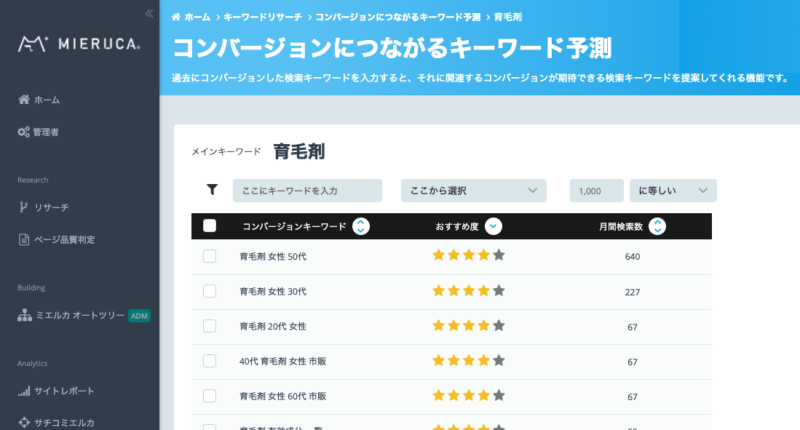Sort by コンバージョンキーワード column arrows
800x430 pixels.
click(x=361, y=226)
